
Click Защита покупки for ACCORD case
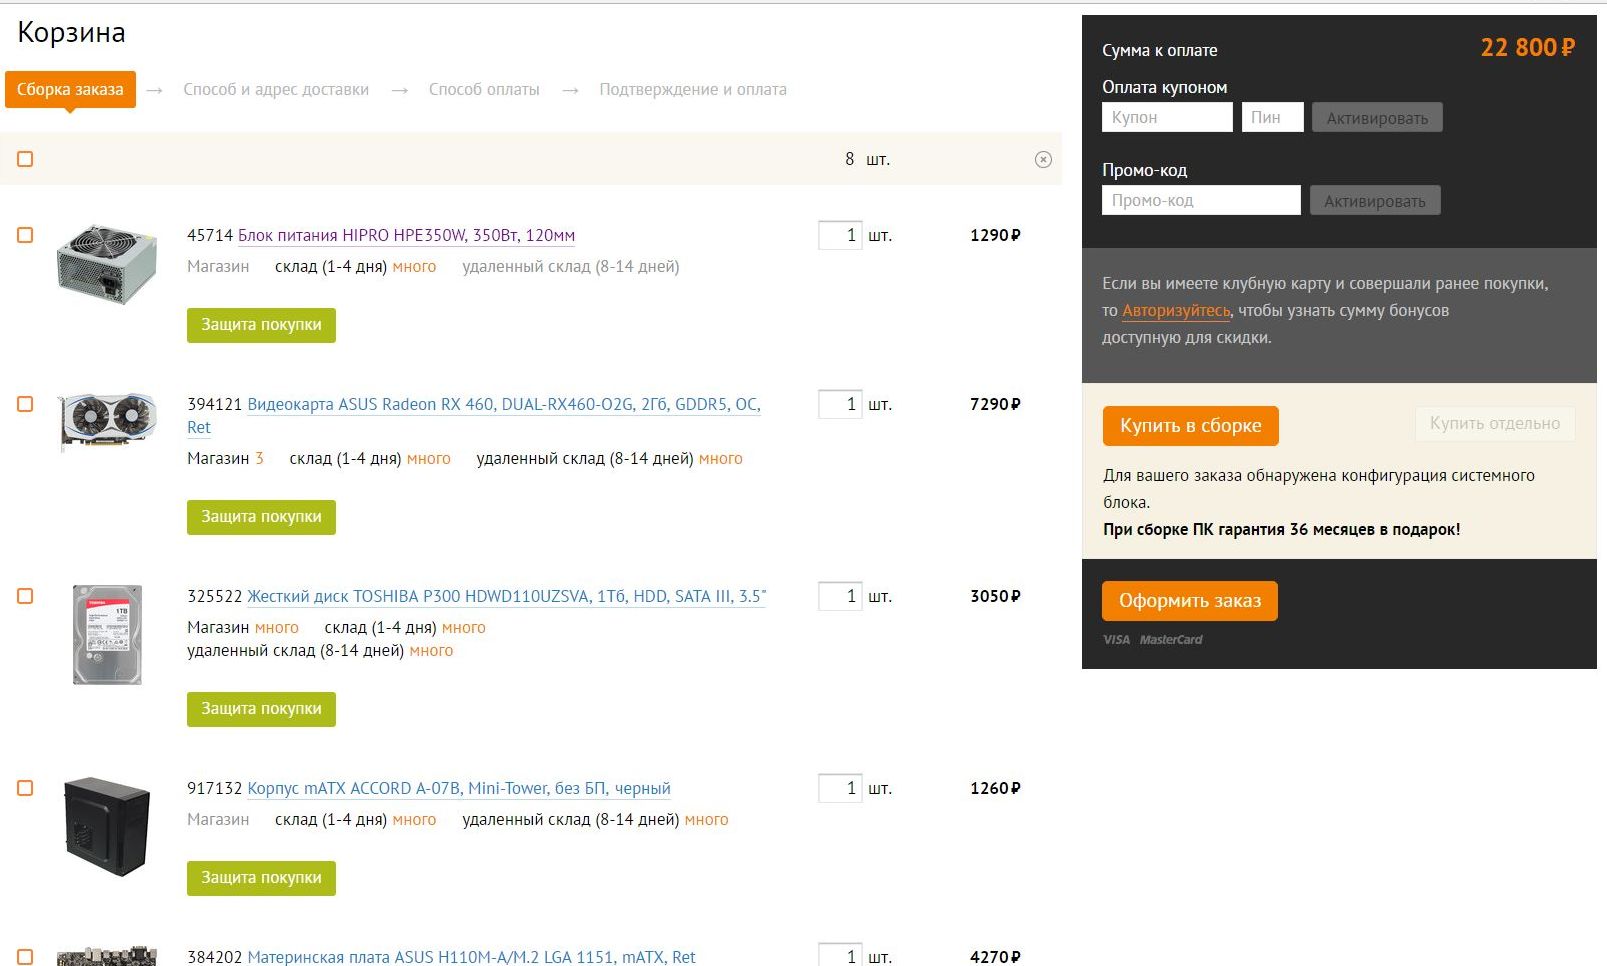pyautogui.click(x=261, y=878)
